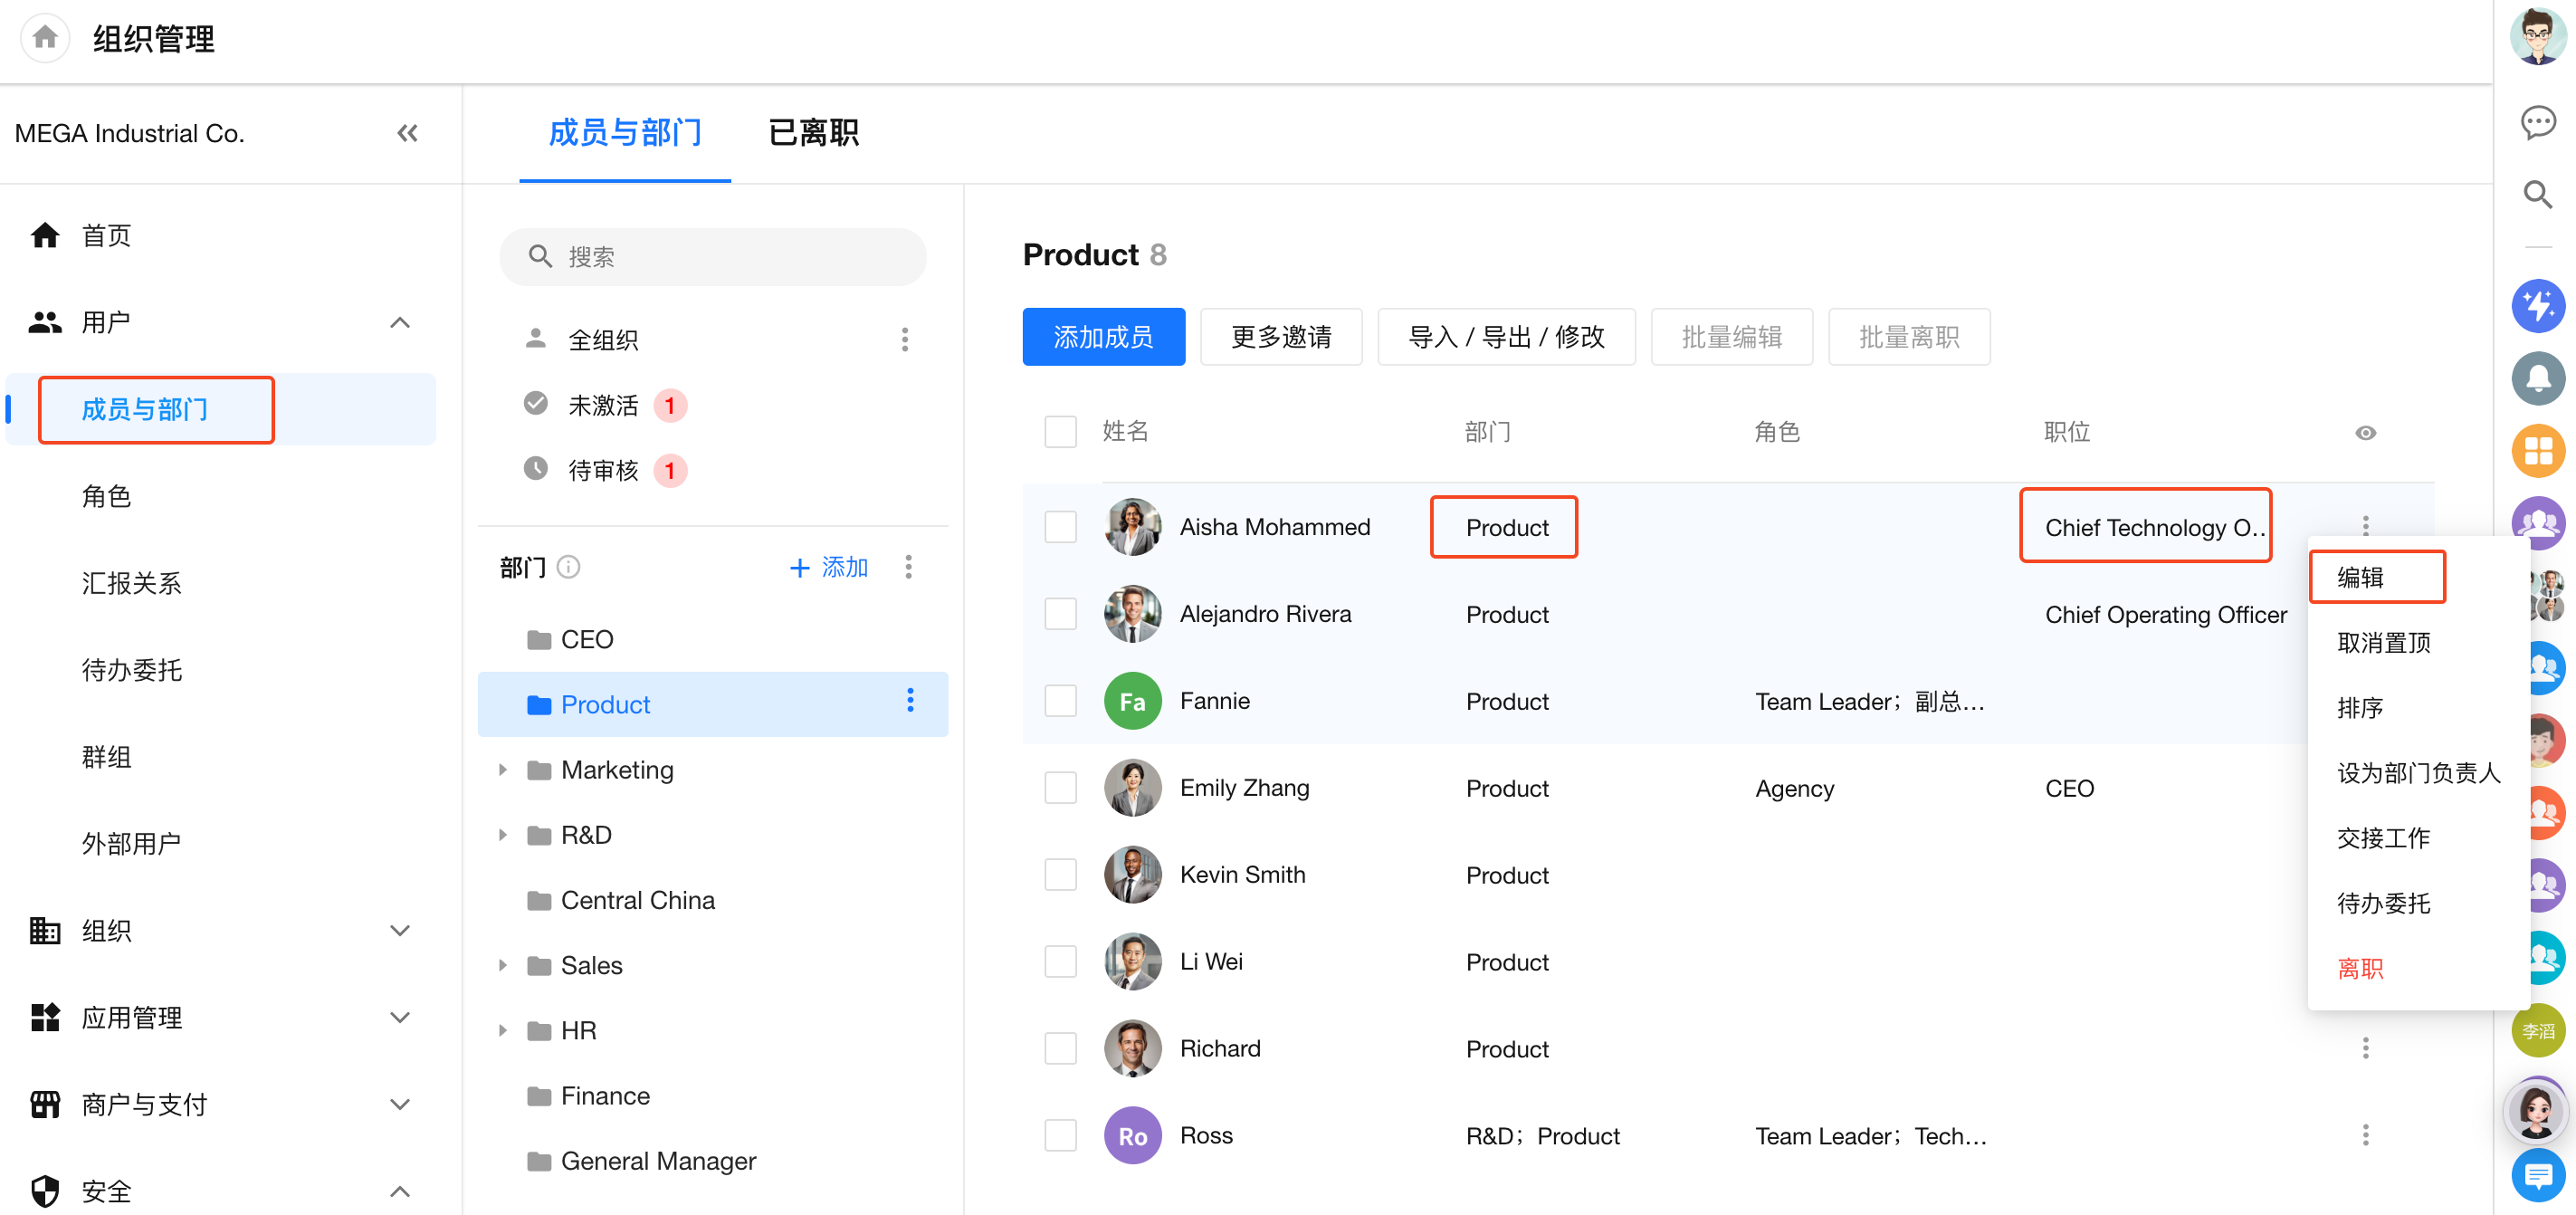This screenshot has width=2576, height=1215.
Task: Open the notification bell icon
Action: (2537, 378)
